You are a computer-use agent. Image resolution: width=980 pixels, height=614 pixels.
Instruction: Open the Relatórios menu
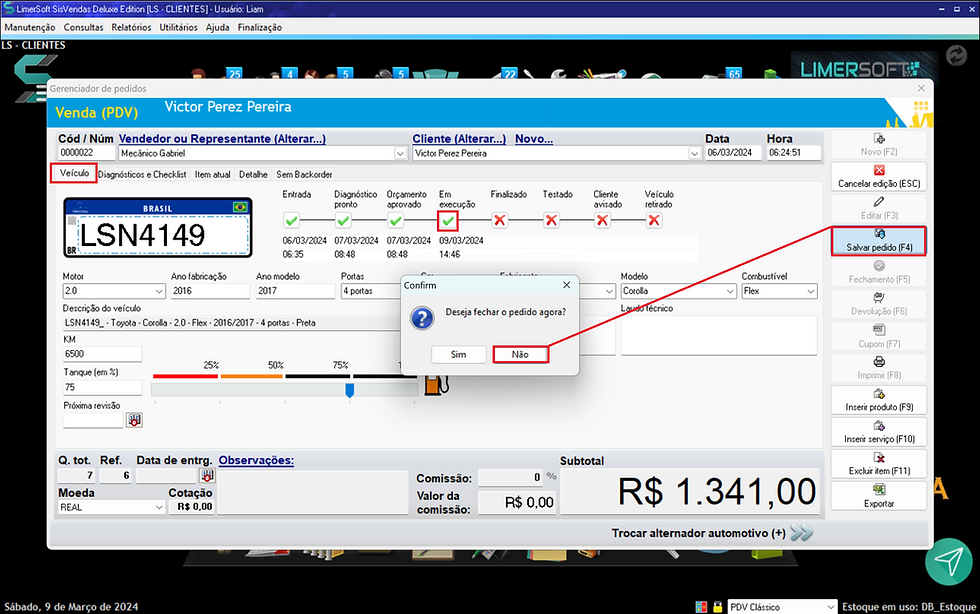[x=131, y=28]
